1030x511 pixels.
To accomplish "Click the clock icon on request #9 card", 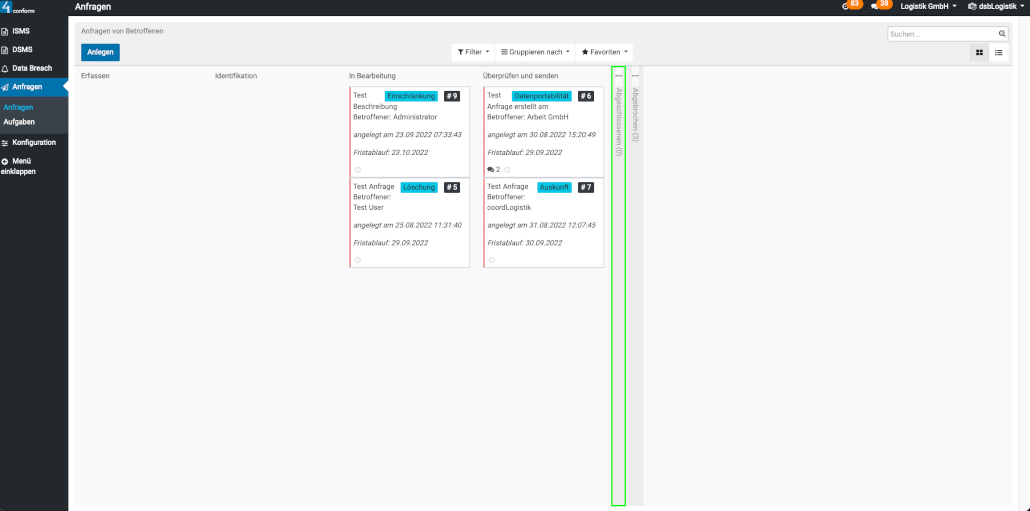I will 357,170.
